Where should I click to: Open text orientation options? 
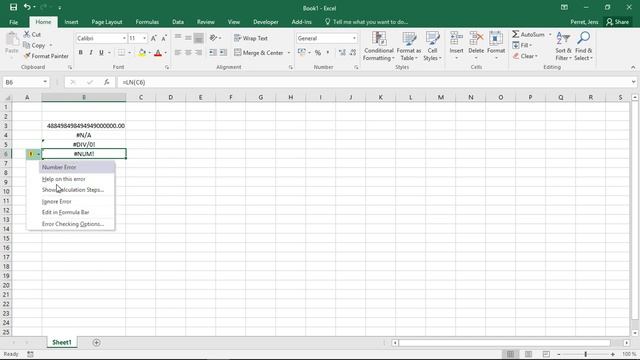coord(215,38)
